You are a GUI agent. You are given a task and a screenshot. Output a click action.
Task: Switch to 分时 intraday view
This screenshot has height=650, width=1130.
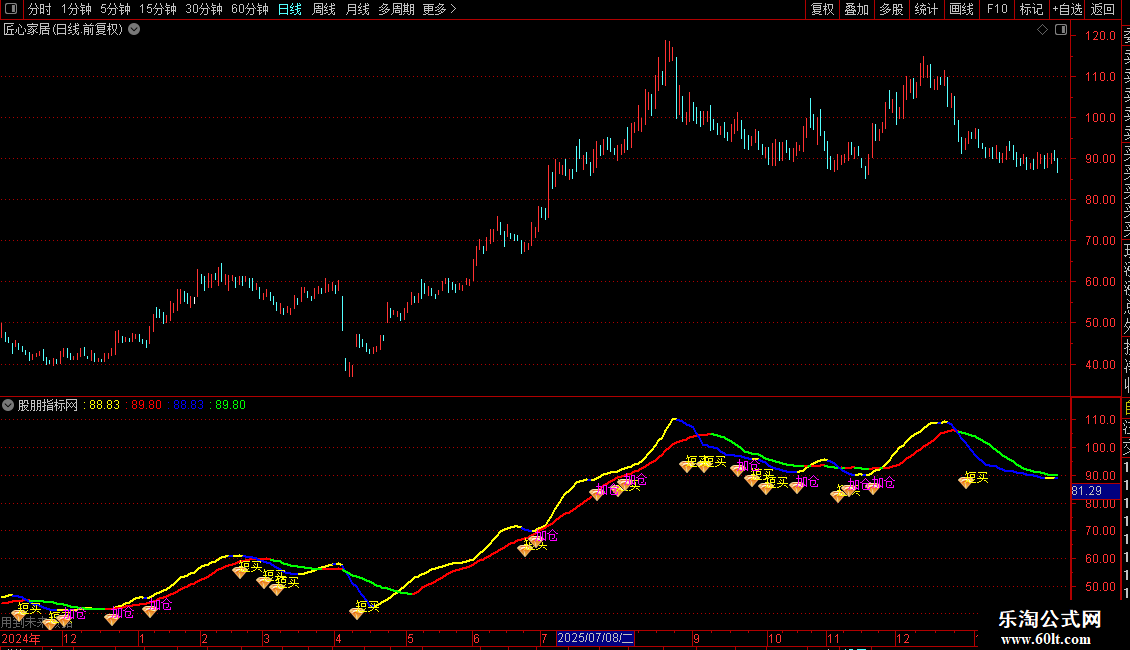click(39, 9)
